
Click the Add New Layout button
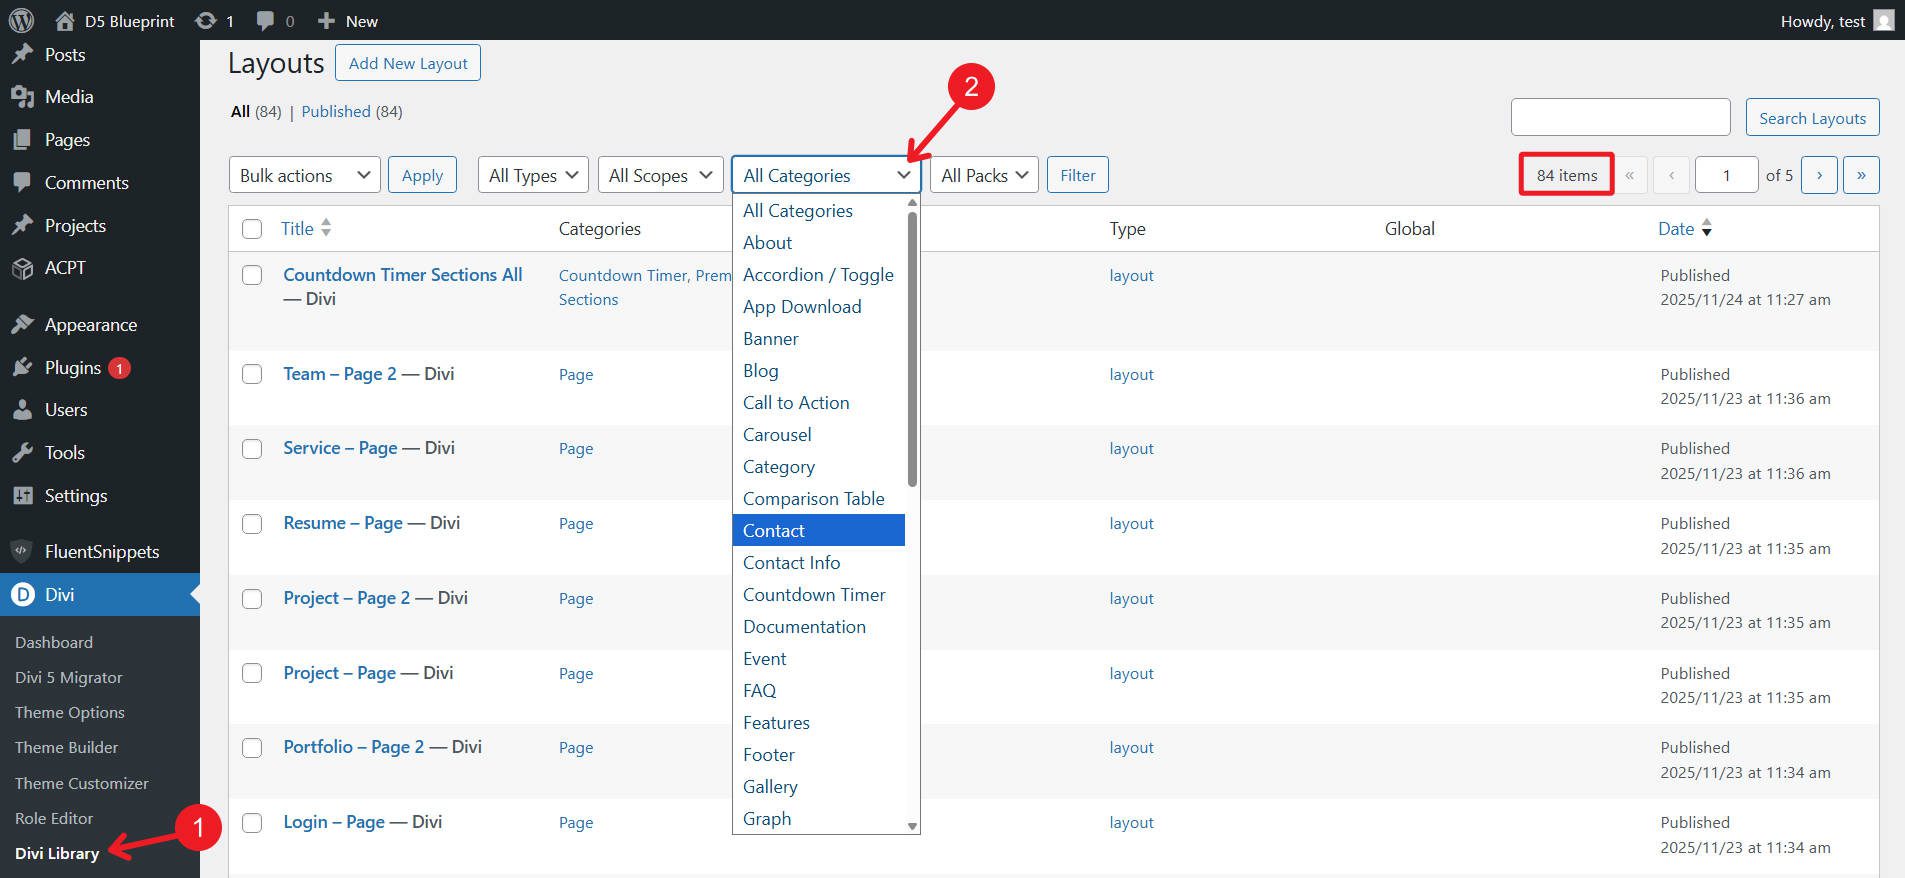408,63
